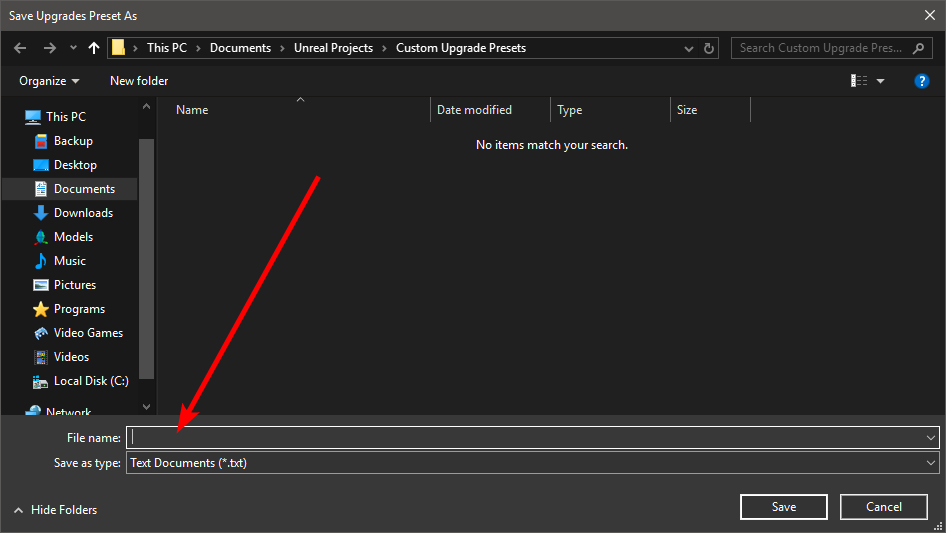
Task: Change view layout icon
Action: click(x=859, y=81)
